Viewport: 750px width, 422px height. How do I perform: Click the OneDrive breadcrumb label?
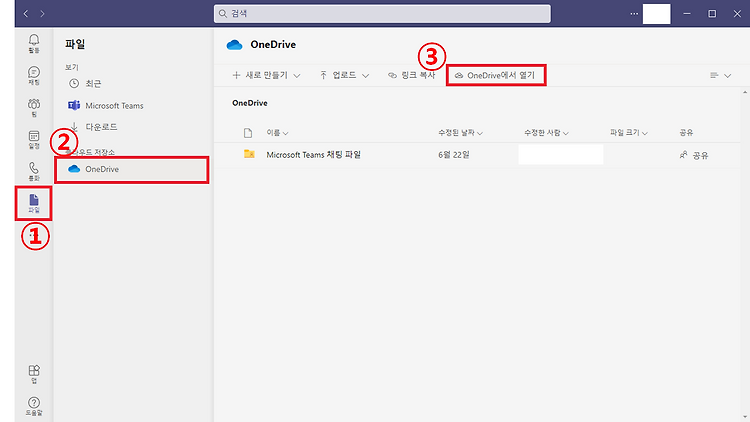(250, 103)
